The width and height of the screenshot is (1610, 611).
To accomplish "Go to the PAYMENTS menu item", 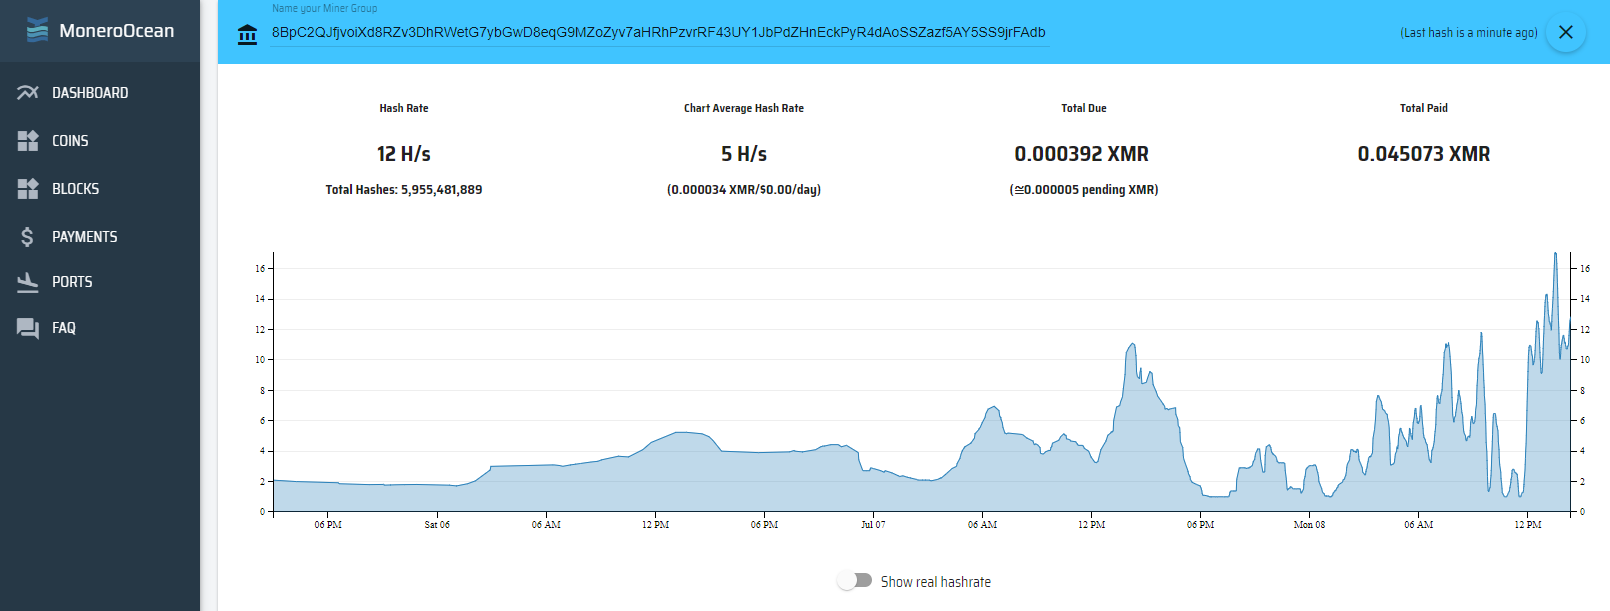I will (x=85, y=237).
